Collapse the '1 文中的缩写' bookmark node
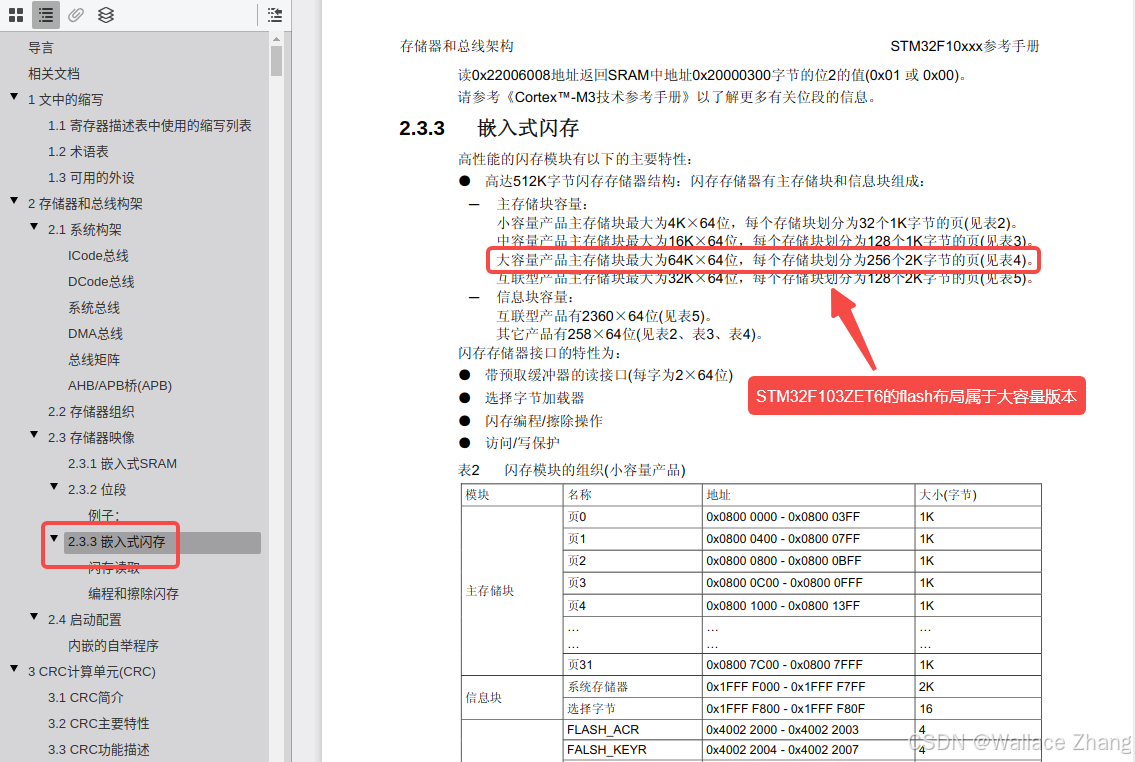1135x762 pixels. [x=14, y=96]
